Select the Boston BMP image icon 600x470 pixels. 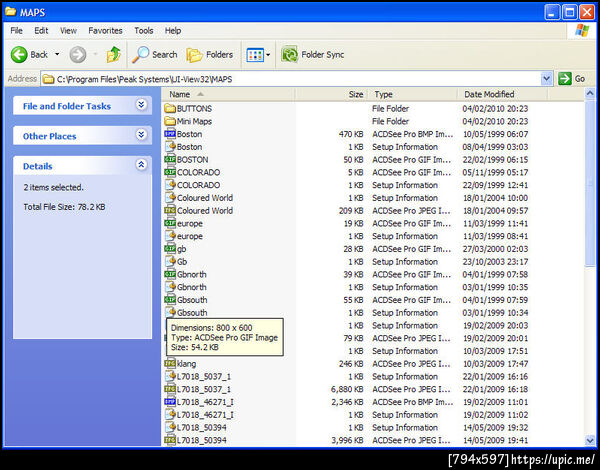[170, 134]
